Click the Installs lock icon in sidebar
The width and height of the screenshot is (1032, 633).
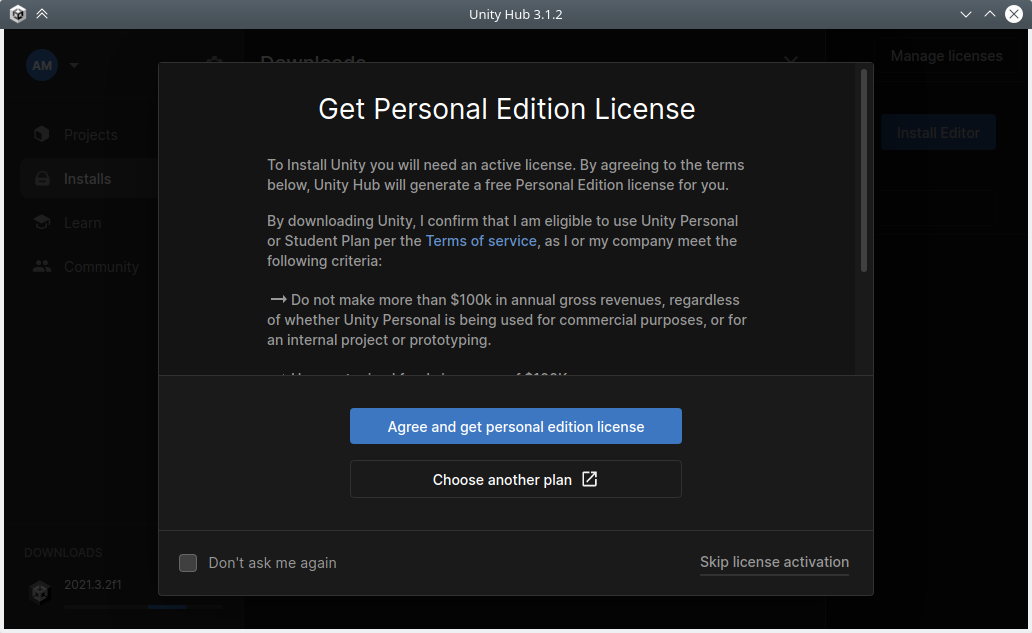coord(41,179)
